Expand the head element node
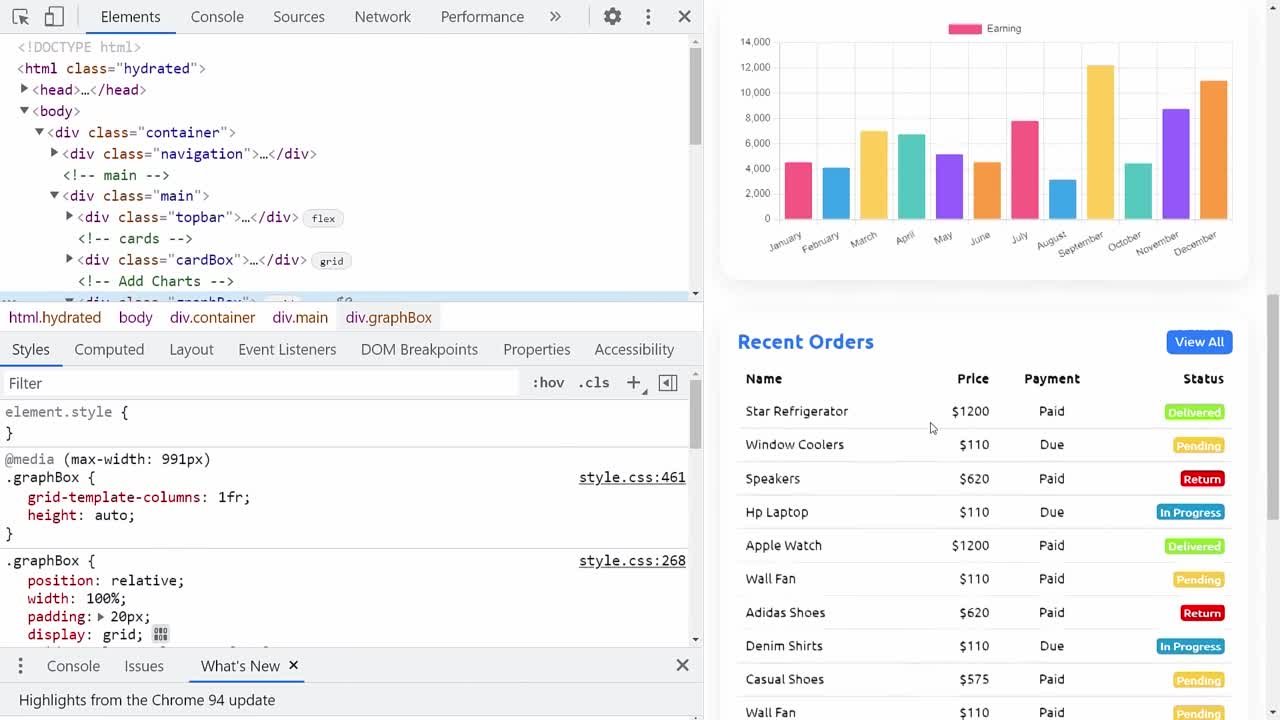Viewport: 1280px width, 720px height. pyautogui.click(x=25, y=89)
